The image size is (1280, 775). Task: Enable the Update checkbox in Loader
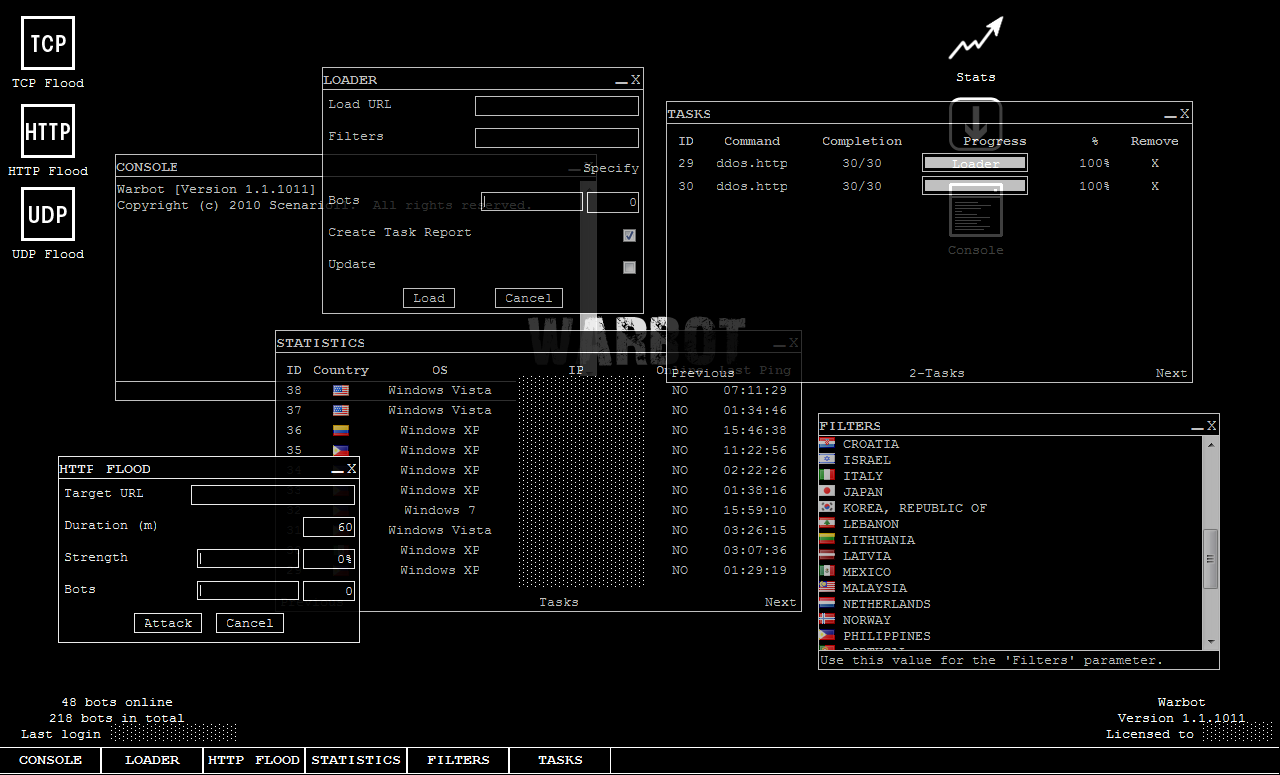629,267
